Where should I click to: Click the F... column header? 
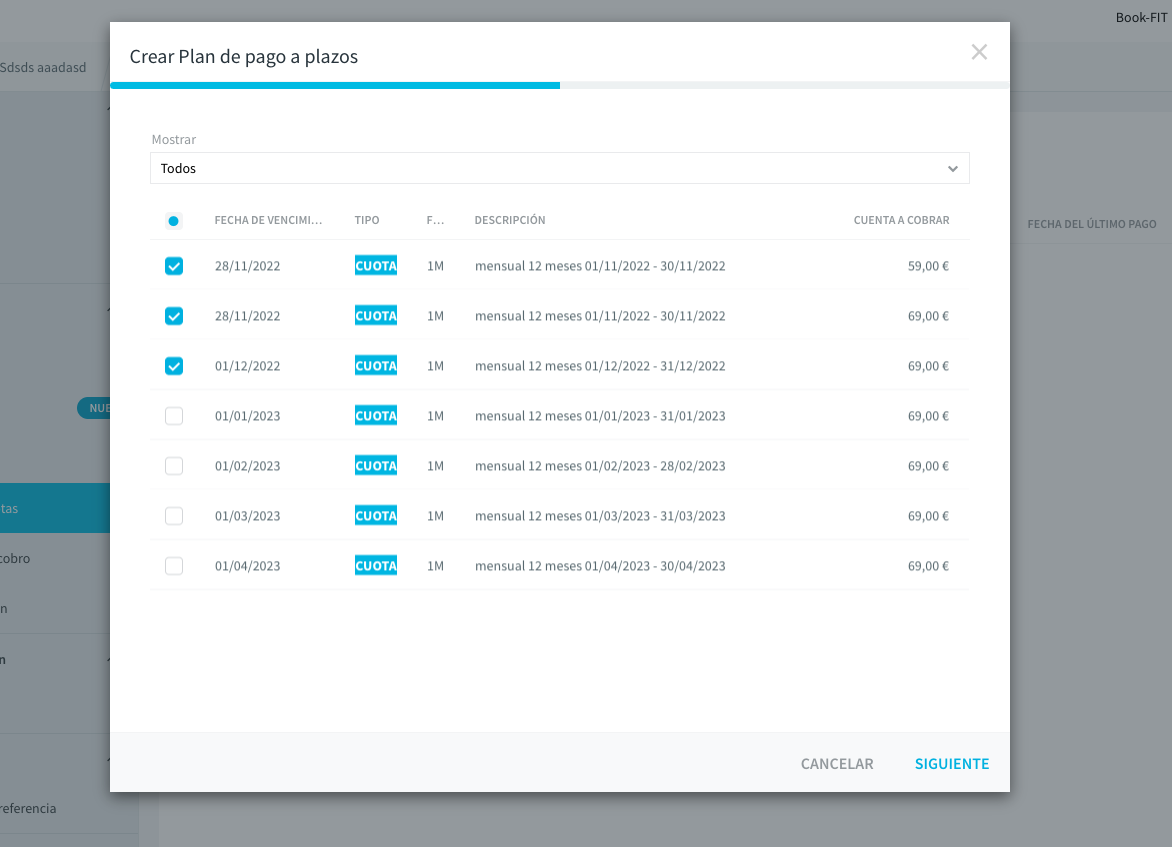(x=435, y=220)
